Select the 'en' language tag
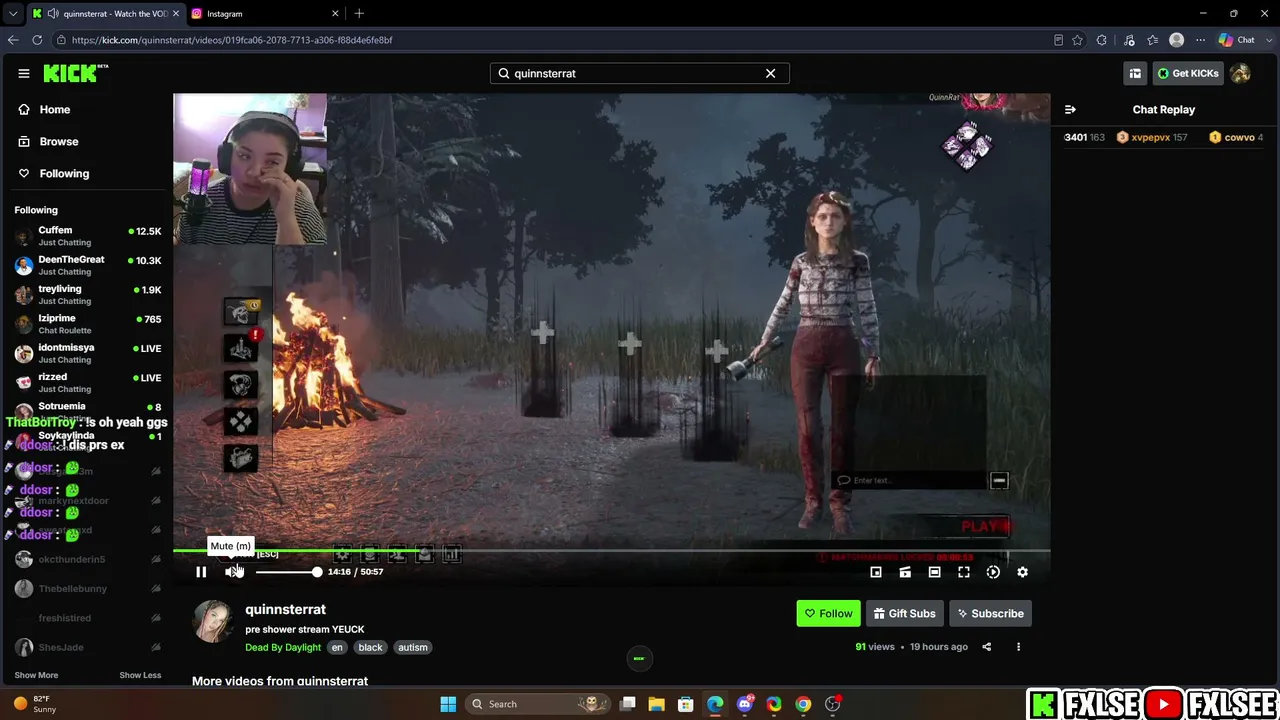The height and width of the screenshot is (720, 1280). 337,648
